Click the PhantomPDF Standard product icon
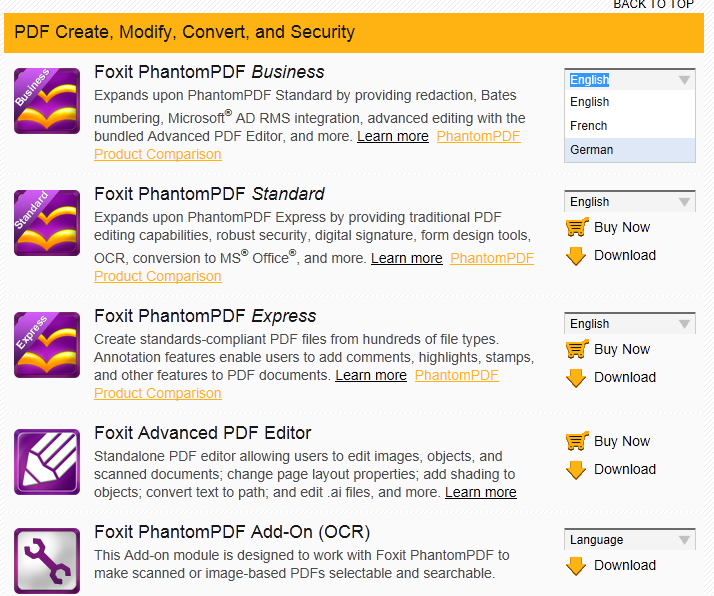Screen dimensions: 714x596 [x=47, y=222]
